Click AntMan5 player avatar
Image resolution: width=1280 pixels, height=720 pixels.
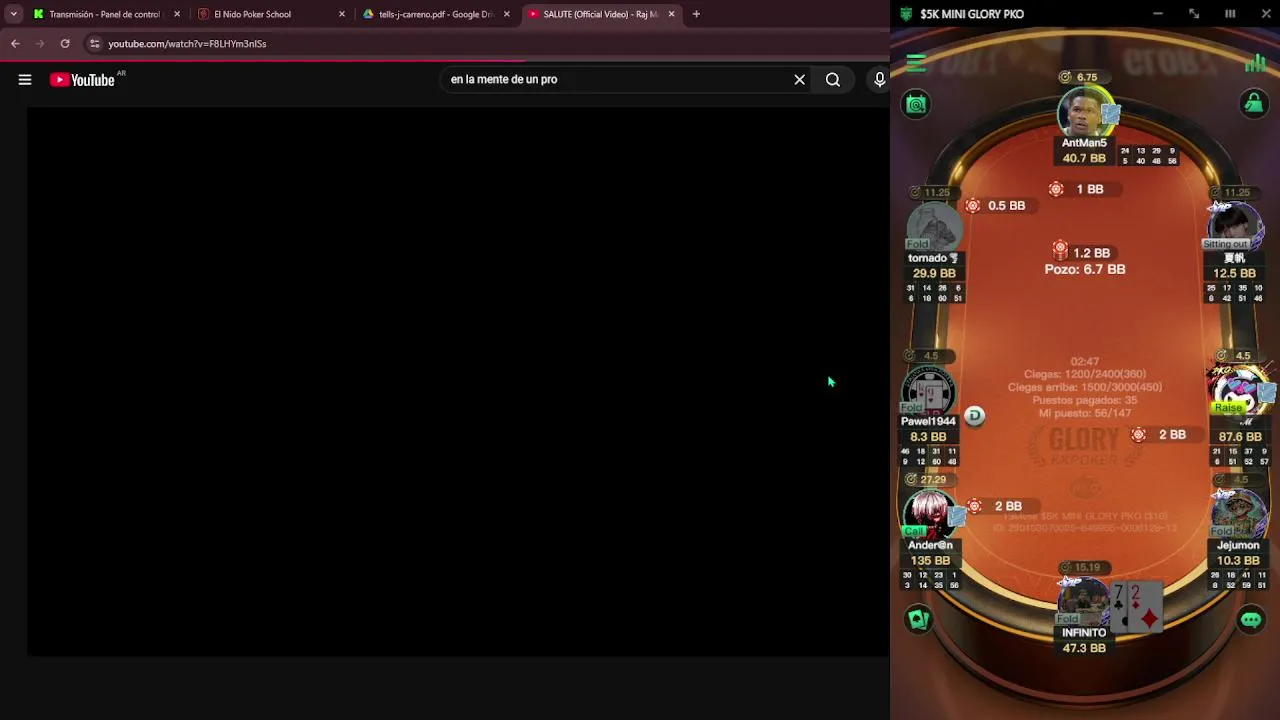[x=1084, y=113]
